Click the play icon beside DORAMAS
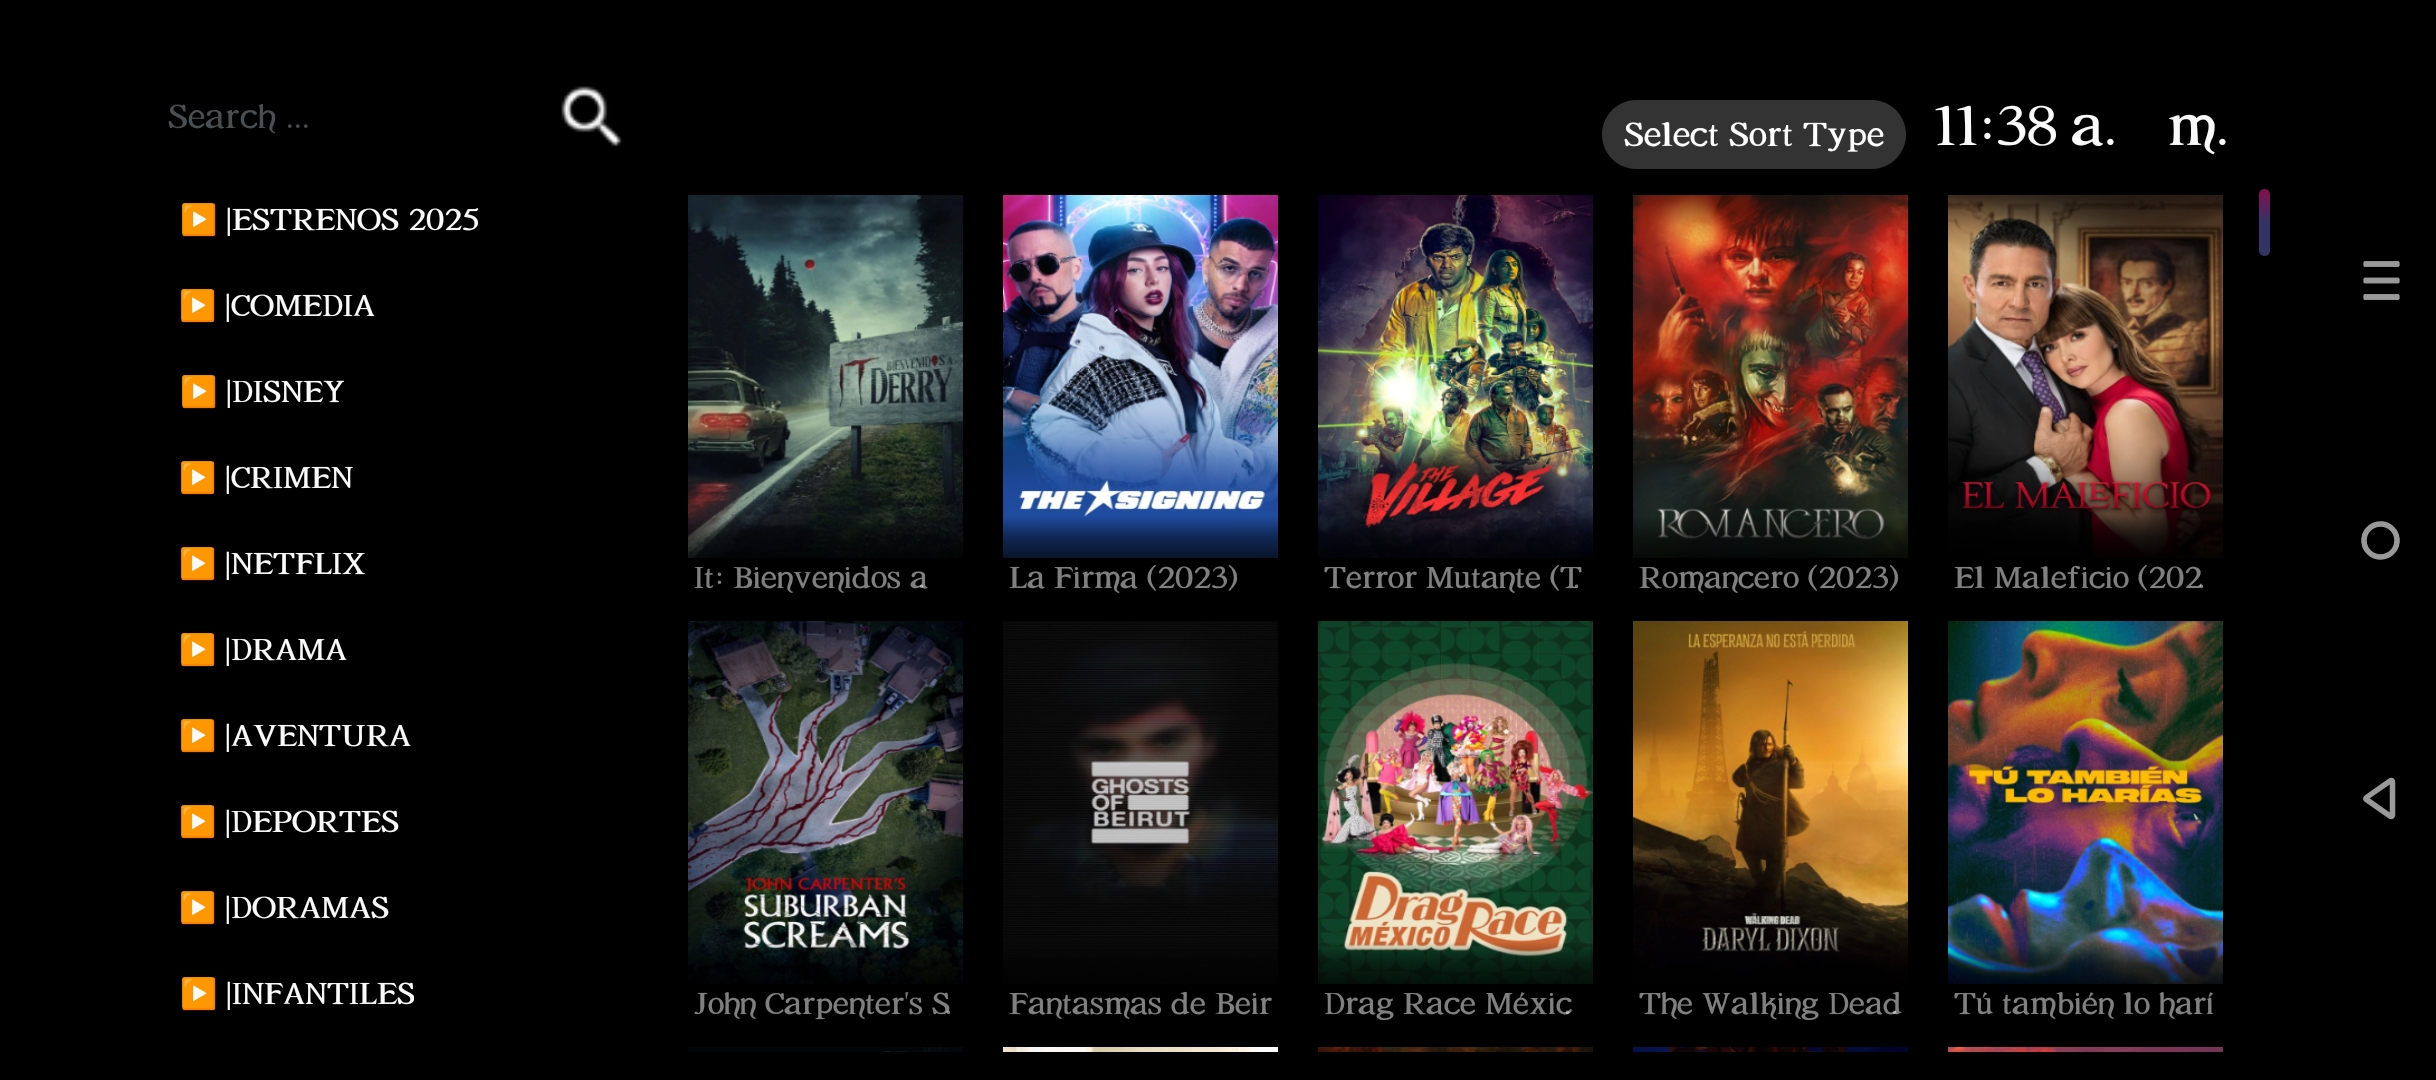This screenshot has width=2436, height=1080. (x=198, y=907)
